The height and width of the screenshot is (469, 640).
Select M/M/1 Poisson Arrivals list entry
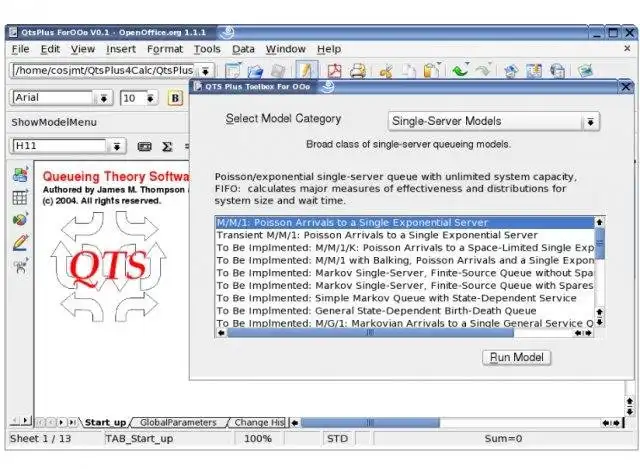(405, 223)
